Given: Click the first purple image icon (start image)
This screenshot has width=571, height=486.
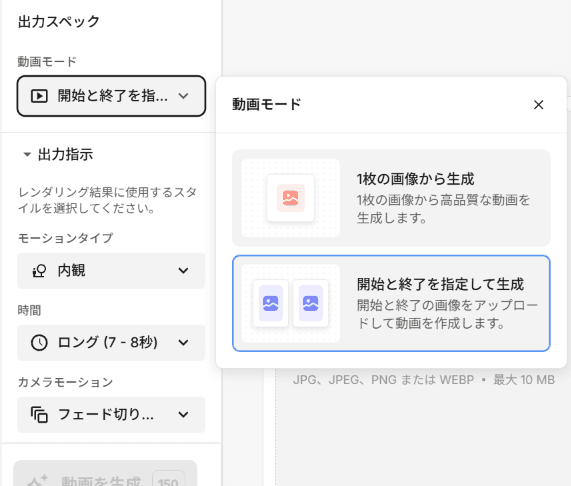Looking at the screenshot, I should [x=271, y=303].
